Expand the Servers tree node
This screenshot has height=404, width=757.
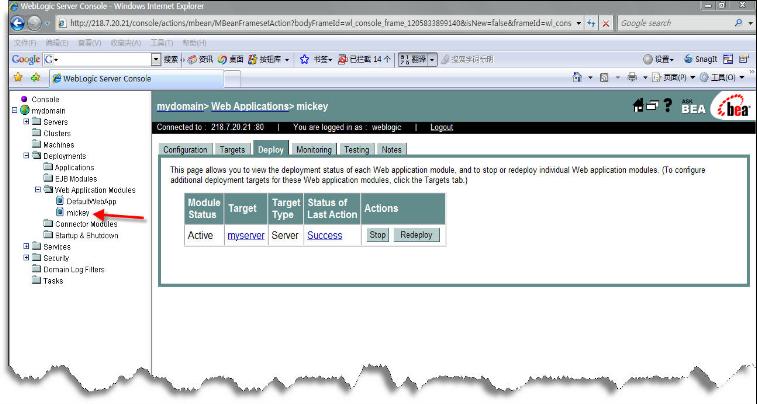click(26, 122)
